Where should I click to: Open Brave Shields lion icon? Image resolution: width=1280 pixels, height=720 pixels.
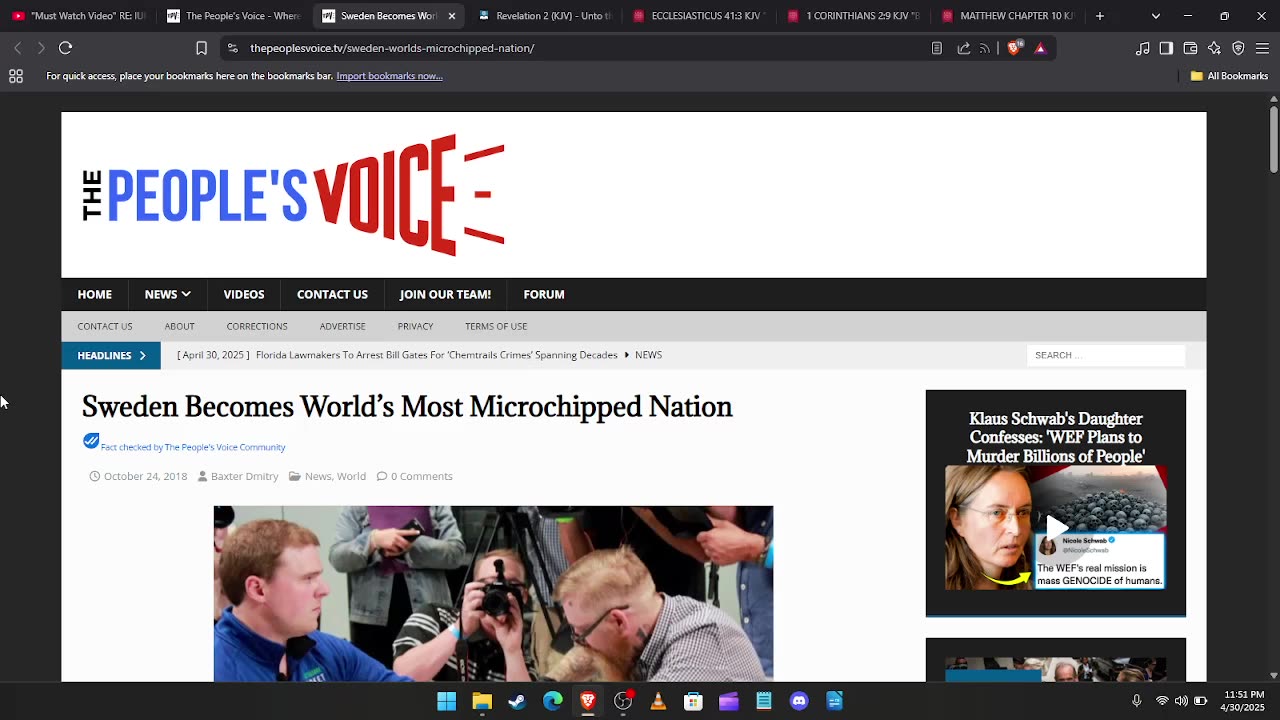tap(1014, 48)
